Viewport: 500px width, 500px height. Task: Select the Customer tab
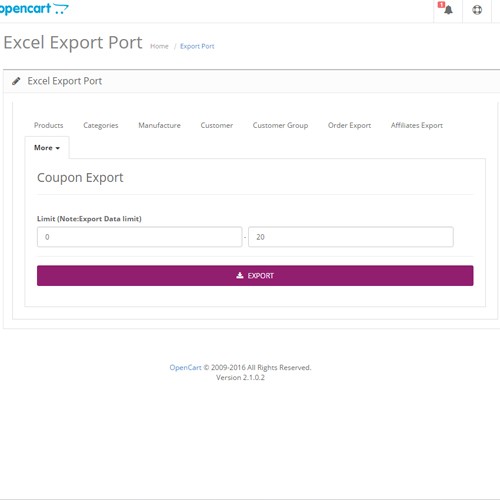pos(217,125)
